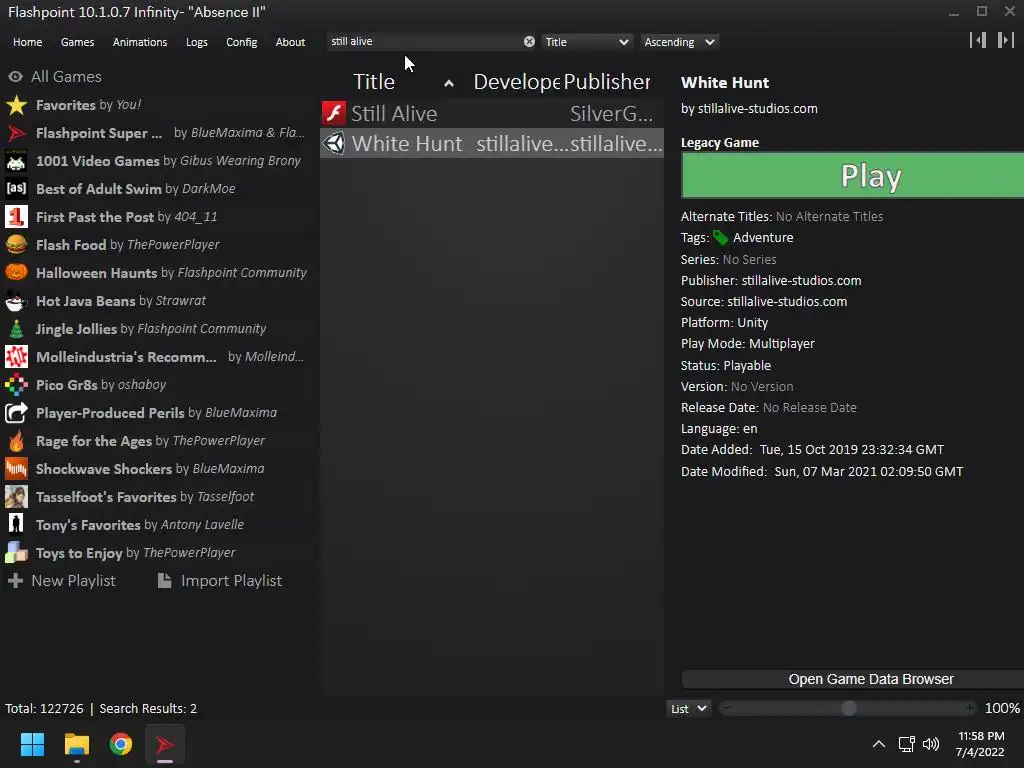Click the Source stillalive-studios.com value
Image resolution: width=1024 pixels, height=768 pixels.
(787, 302)
